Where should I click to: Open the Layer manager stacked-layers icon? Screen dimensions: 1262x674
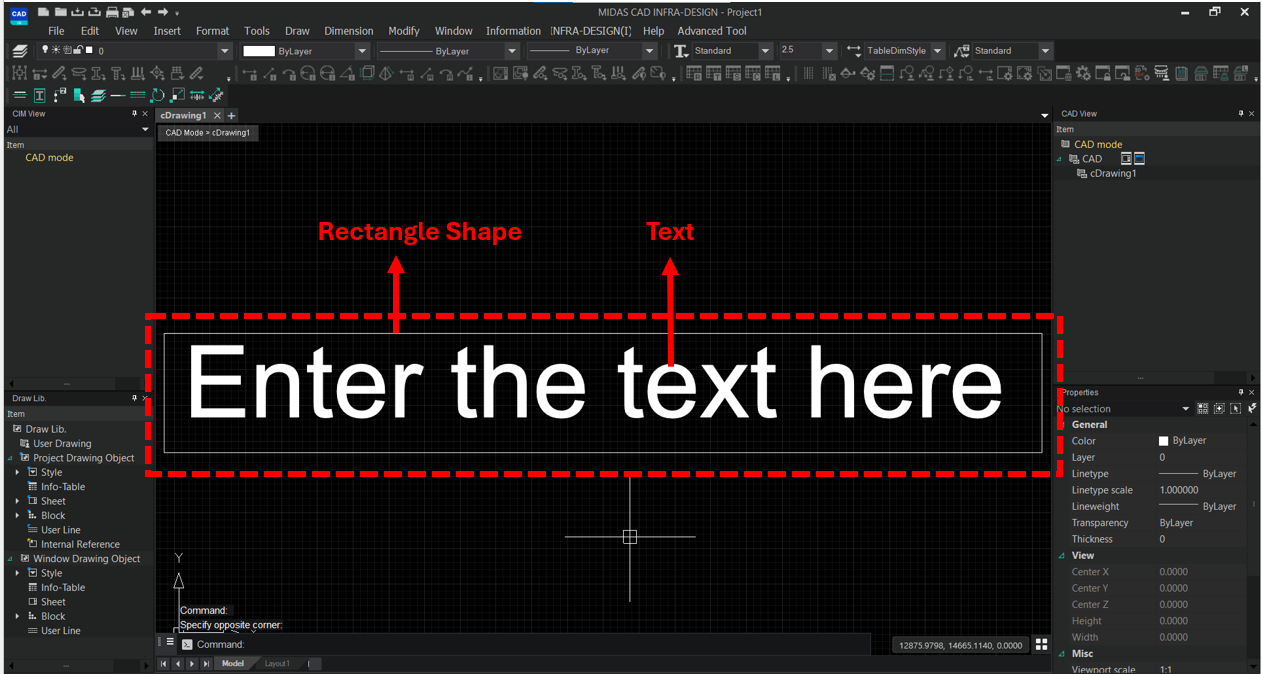[x=19, y=50]
